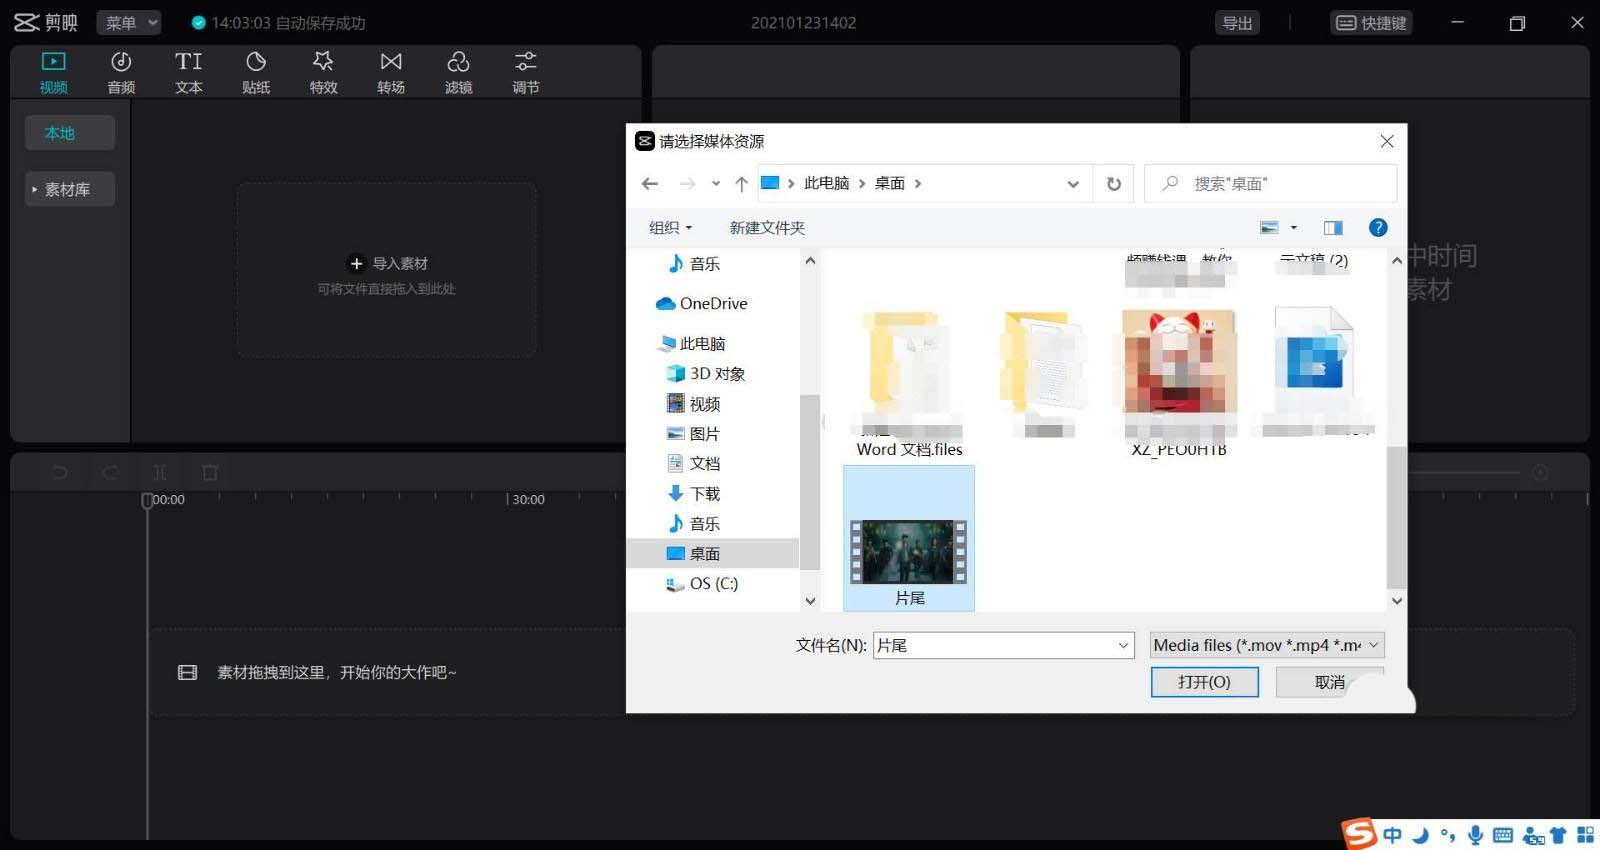Select the 本地 local media section
The width and height of the screenshot is (1600, 850).
pyautogui.click(x=69, y=133)
